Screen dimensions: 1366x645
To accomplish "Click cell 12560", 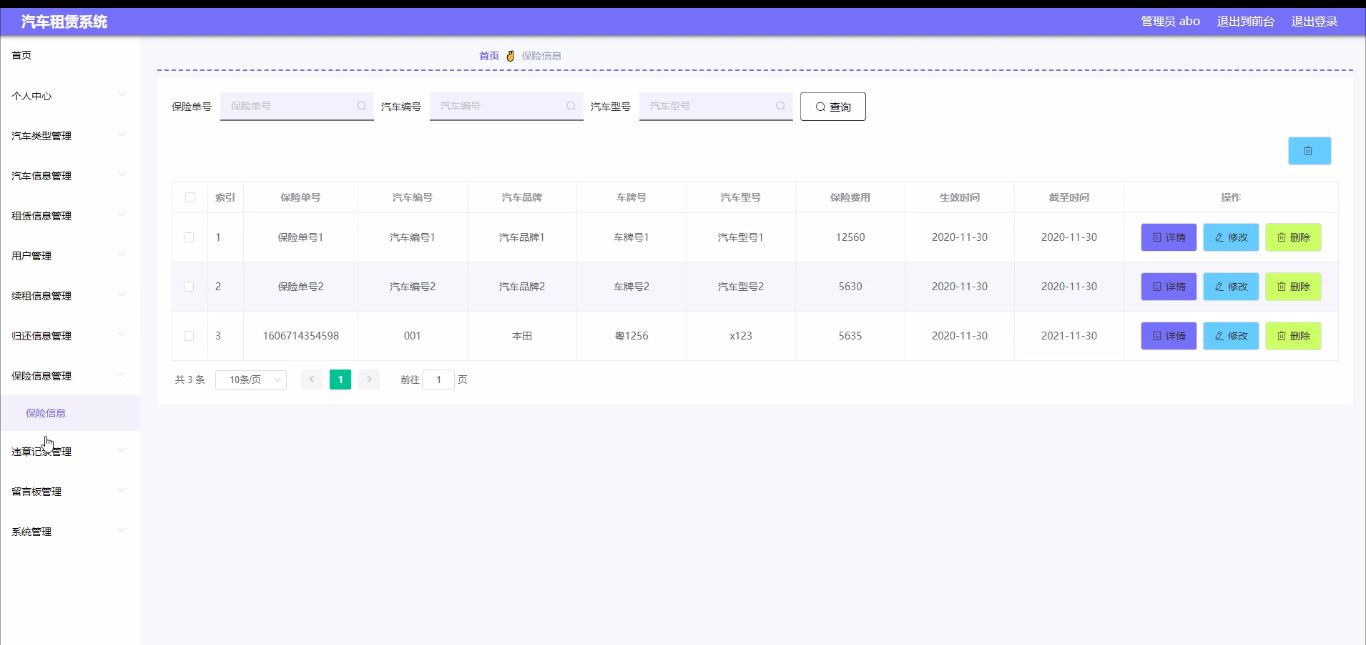I will [x=850, y=238].
